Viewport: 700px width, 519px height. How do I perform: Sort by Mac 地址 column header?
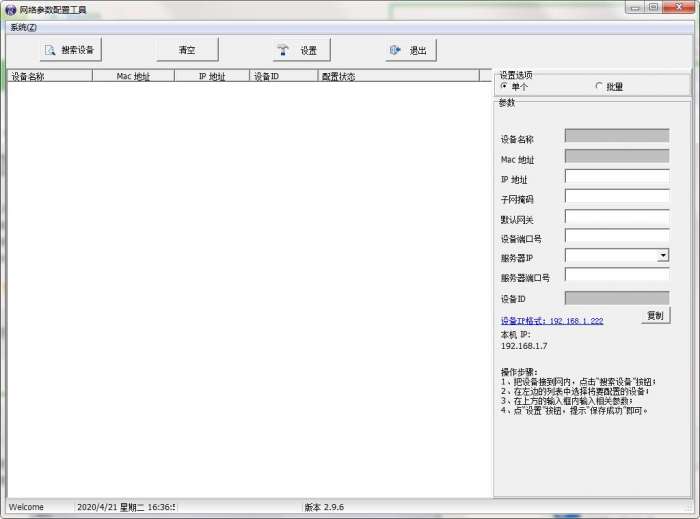(x=133, y=76)
